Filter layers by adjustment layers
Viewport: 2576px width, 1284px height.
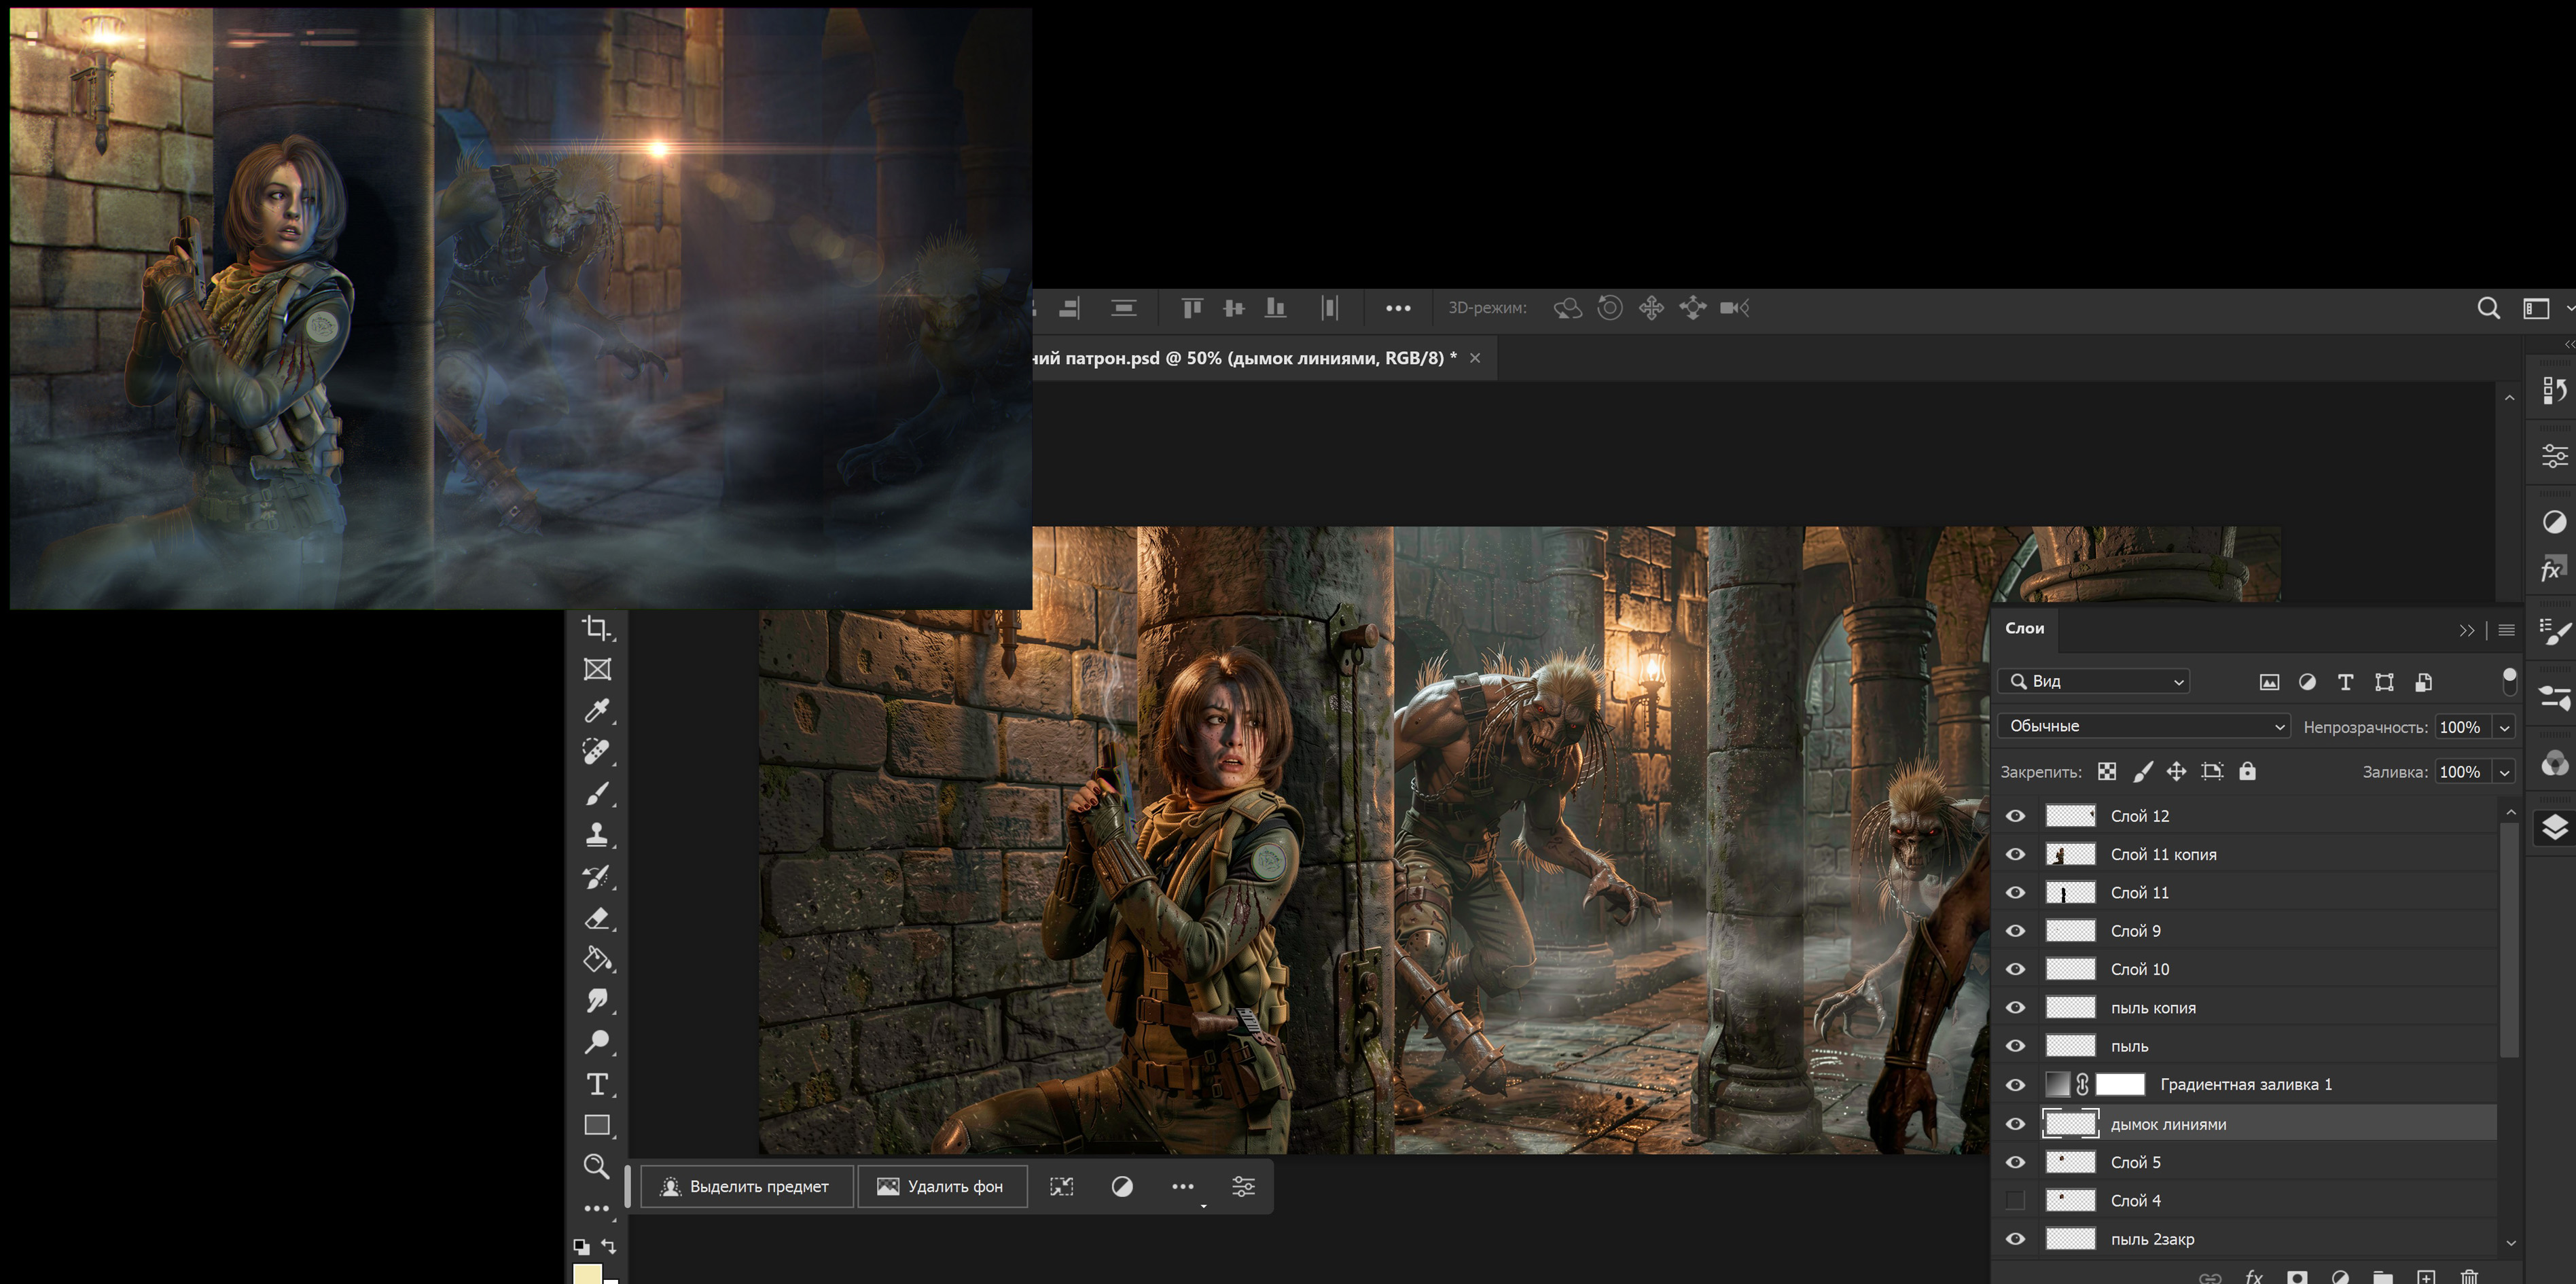tap(2307, 682)
